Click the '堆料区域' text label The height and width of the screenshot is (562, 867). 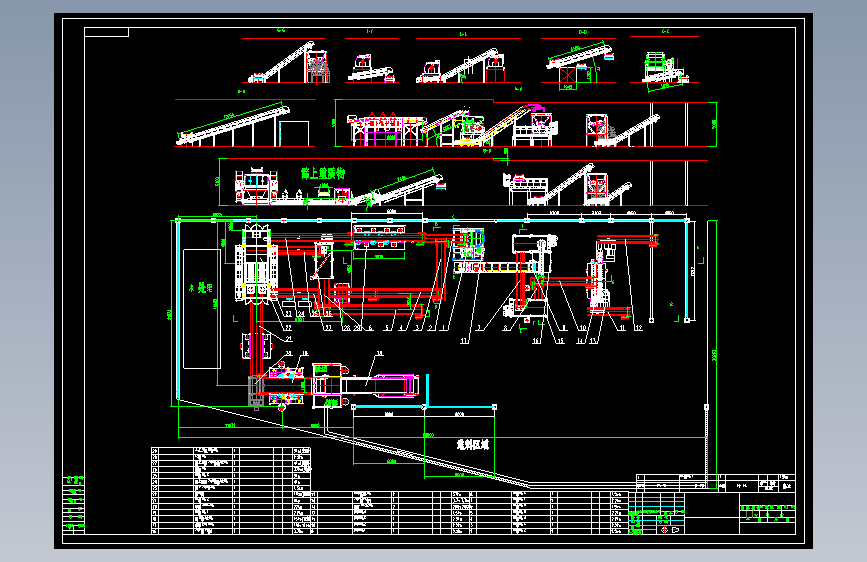click(473, 445)
